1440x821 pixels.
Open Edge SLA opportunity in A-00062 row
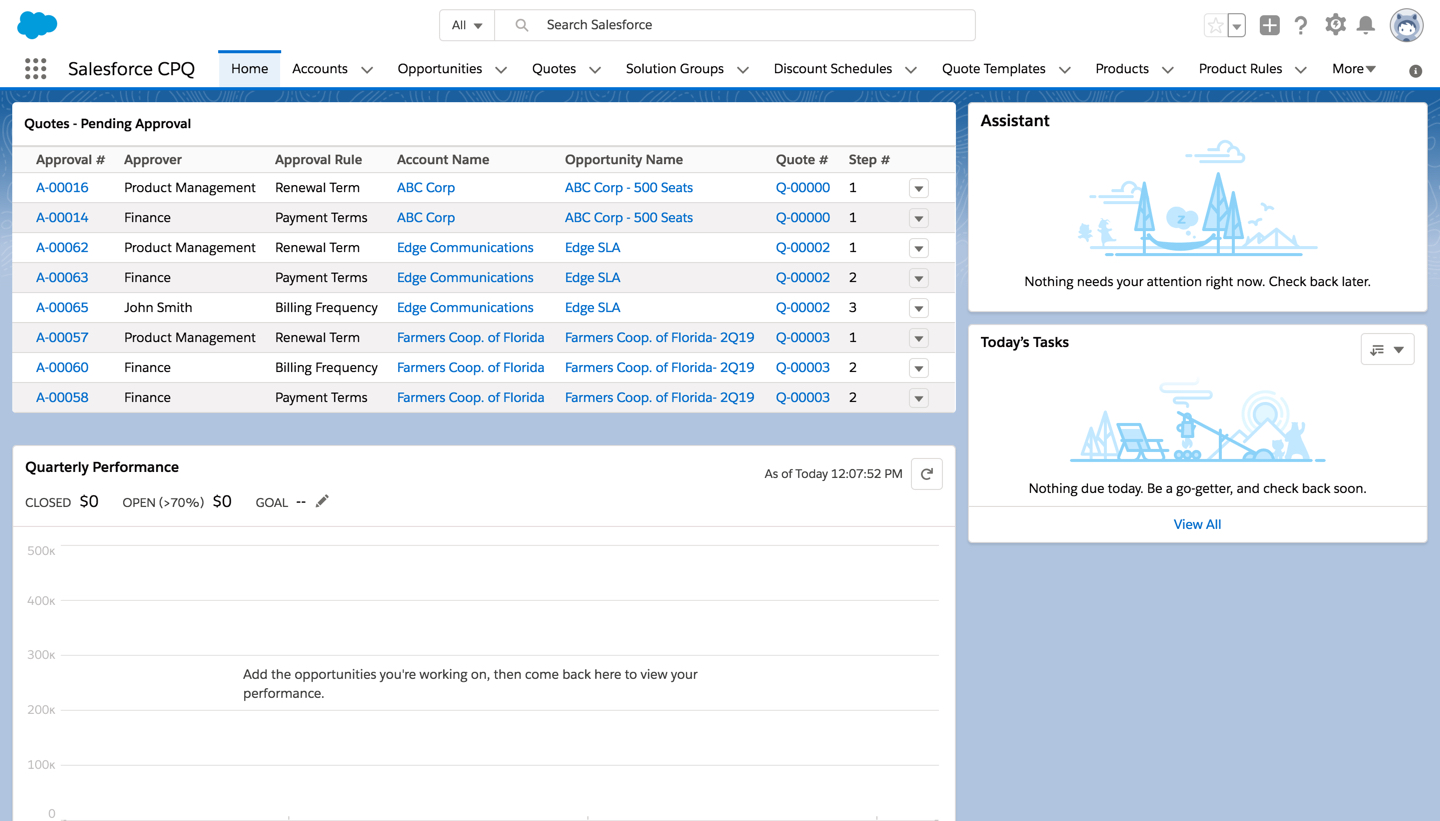click(592, 248)
